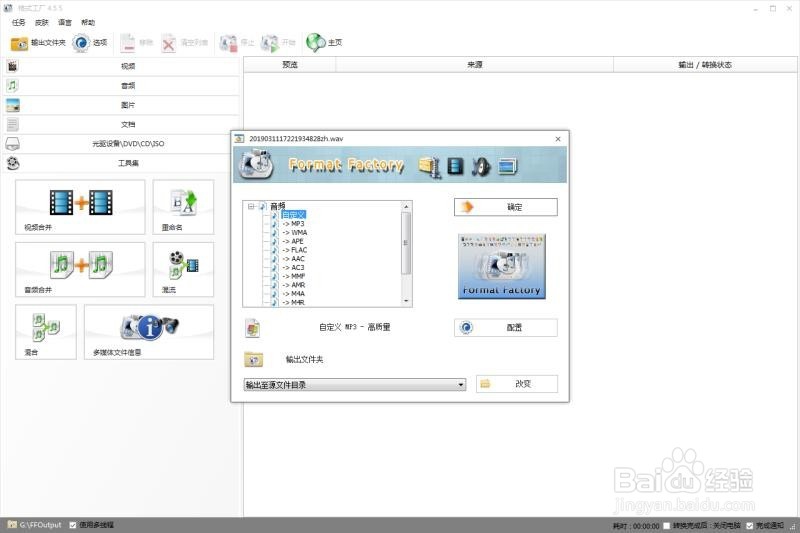Image resolution: width=800 pixels, height=533 pixels.
Task: Click the 移除 remove toolbar icon
Action: 128,43
